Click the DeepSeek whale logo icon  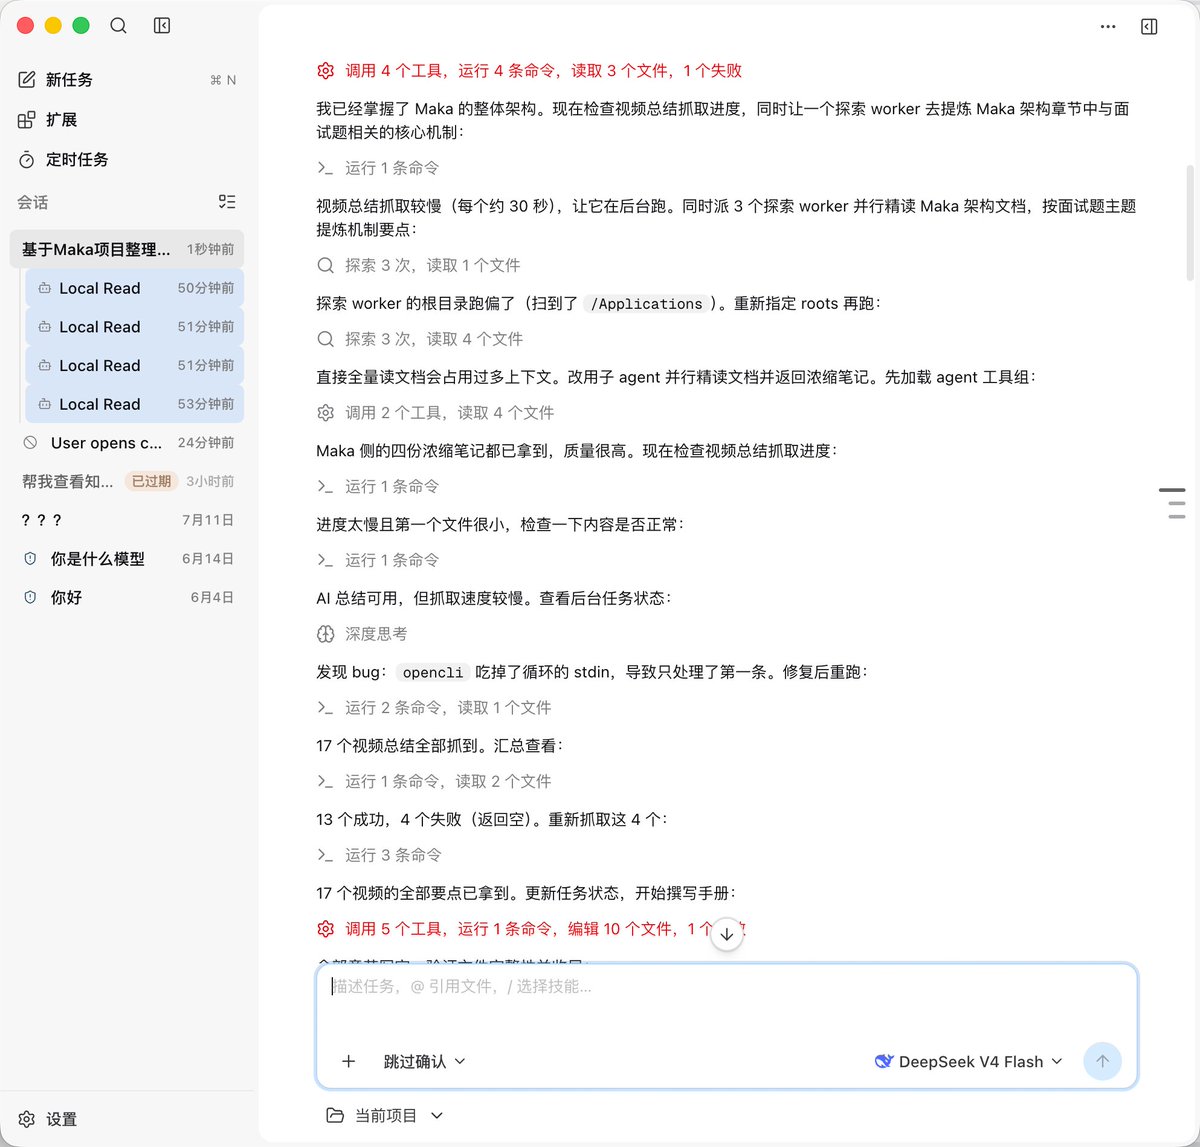pos(883,1061)
